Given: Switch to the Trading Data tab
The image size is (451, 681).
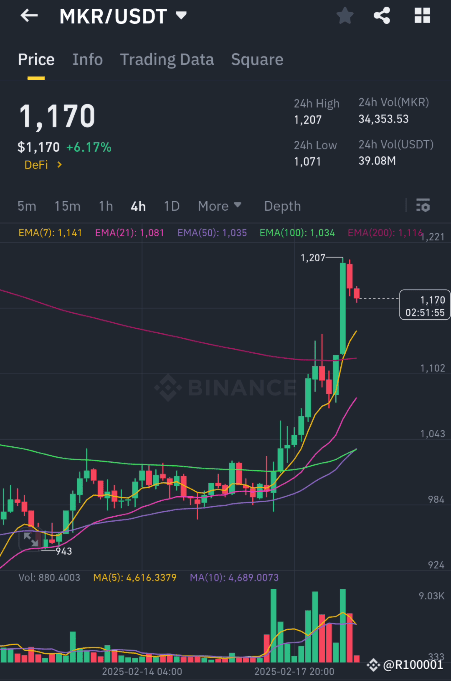Looking at the screenshot, I should point(167,60).
